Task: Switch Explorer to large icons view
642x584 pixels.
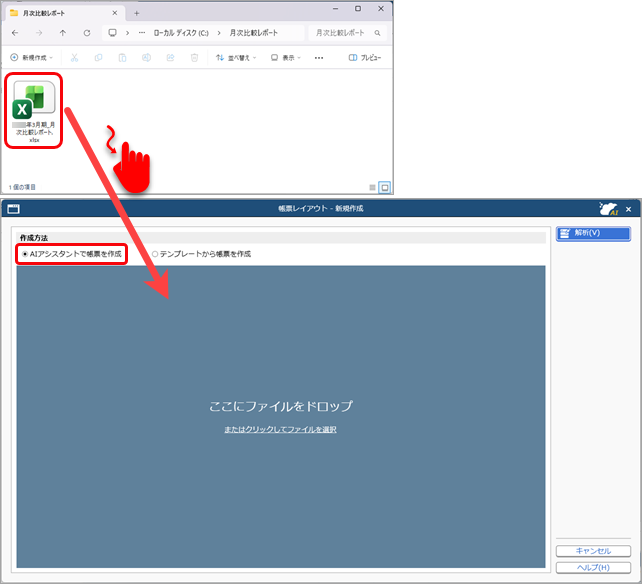Action: coord(384,188)
